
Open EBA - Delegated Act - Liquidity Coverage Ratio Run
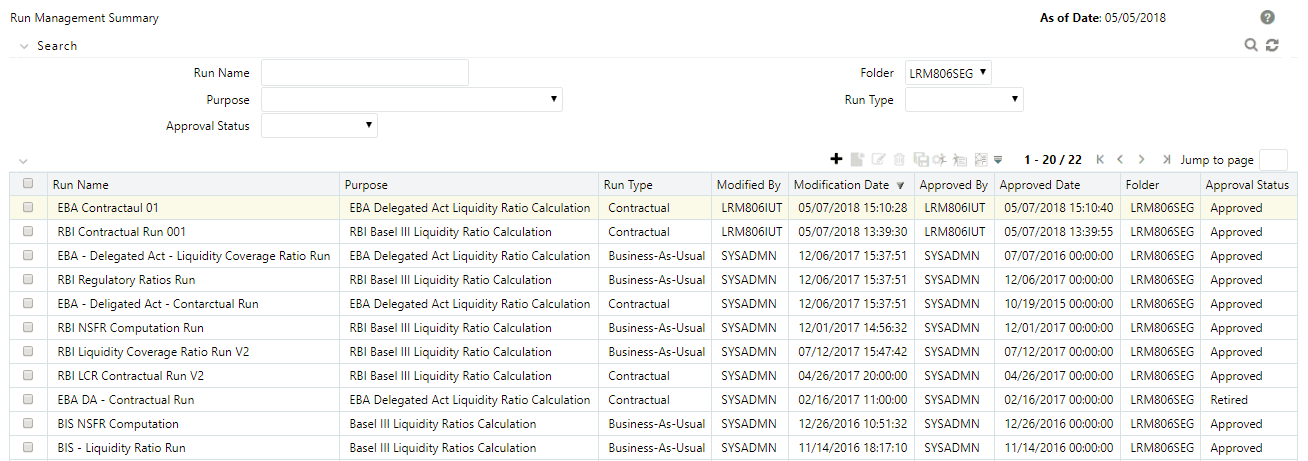pos(194,256)
